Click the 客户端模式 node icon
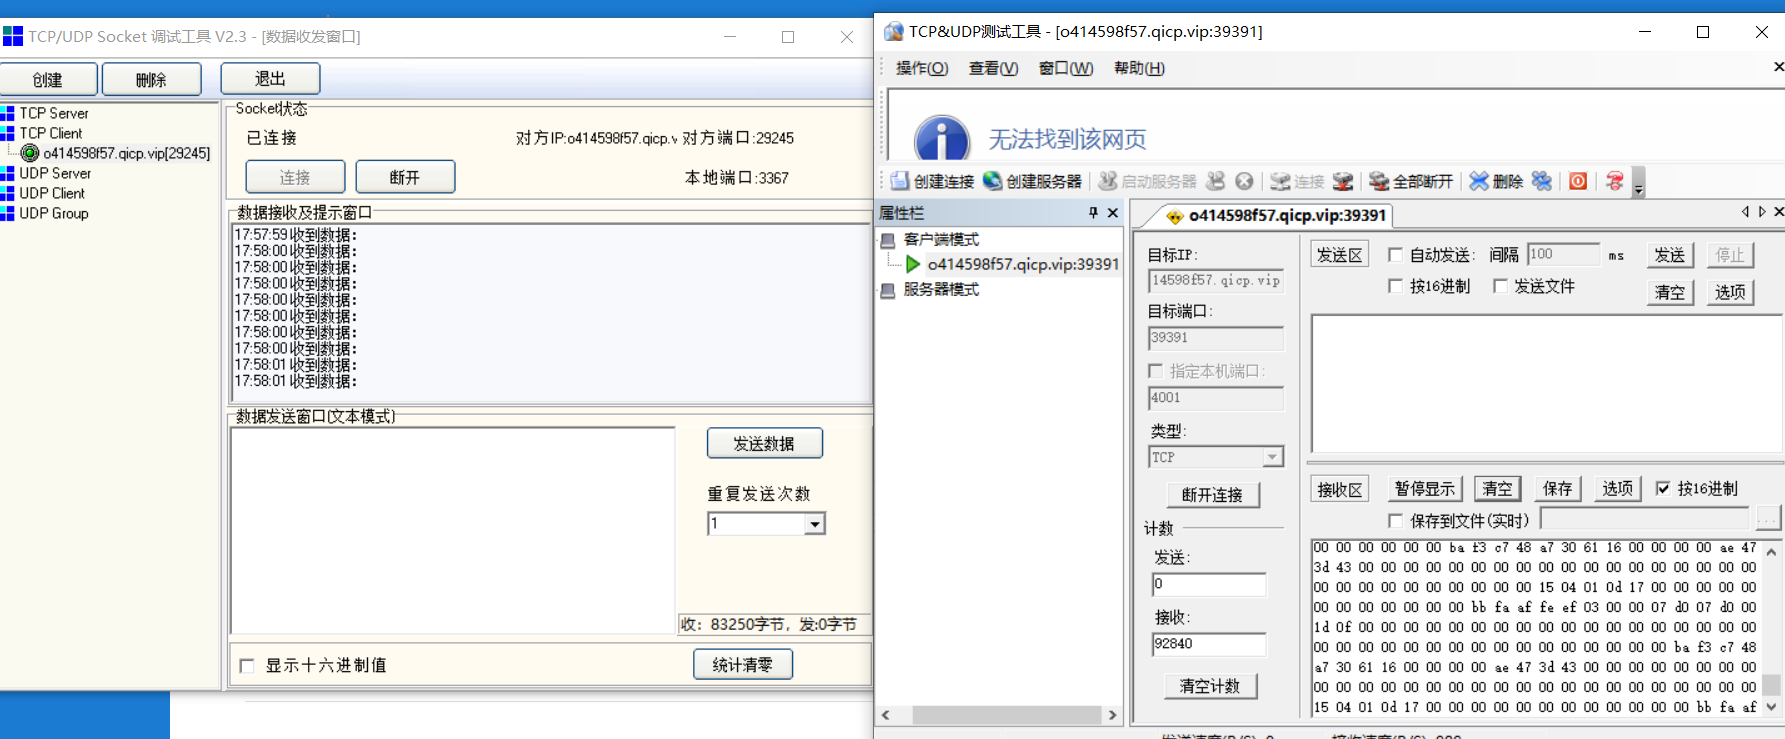 pyautogui.click(x=887, y=240)
